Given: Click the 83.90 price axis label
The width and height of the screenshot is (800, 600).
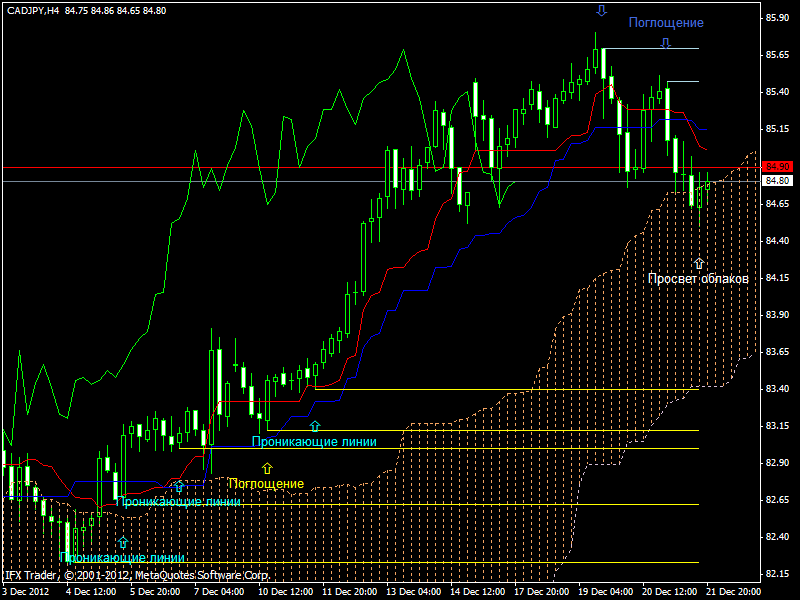Looking at the screenshot, I should [x=778, y=315].
